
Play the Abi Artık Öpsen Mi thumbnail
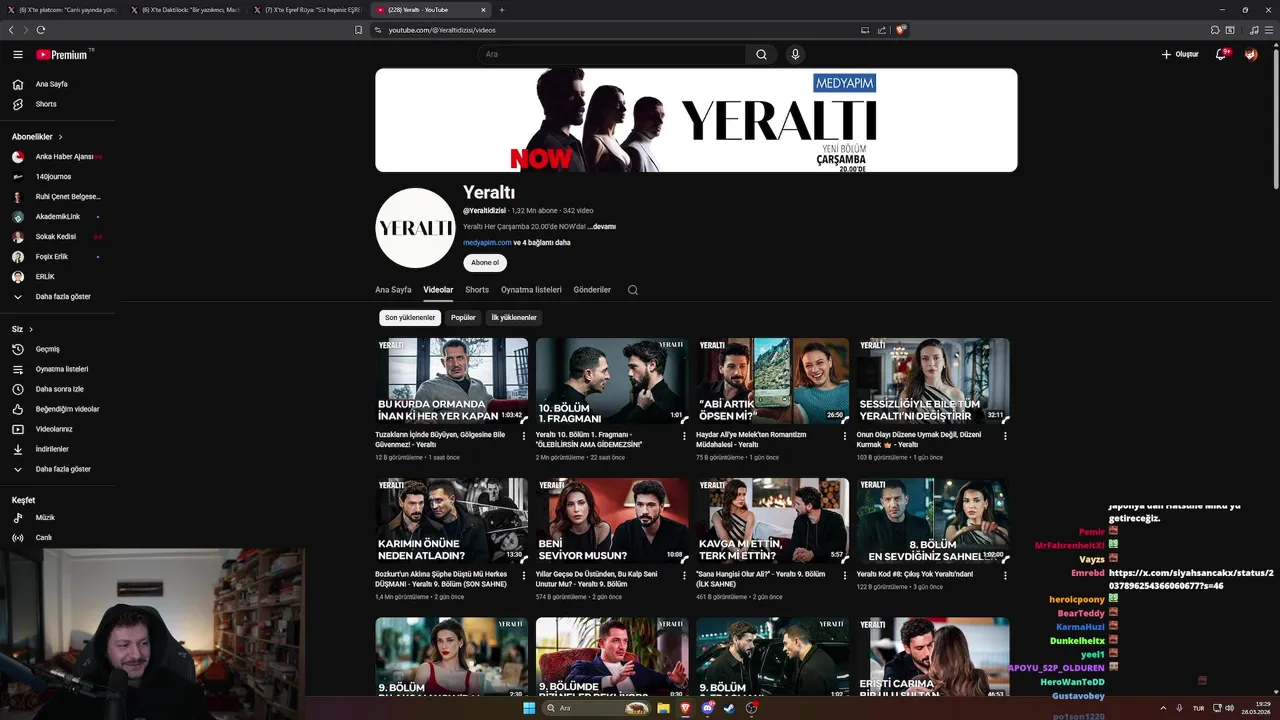point(772,381)
